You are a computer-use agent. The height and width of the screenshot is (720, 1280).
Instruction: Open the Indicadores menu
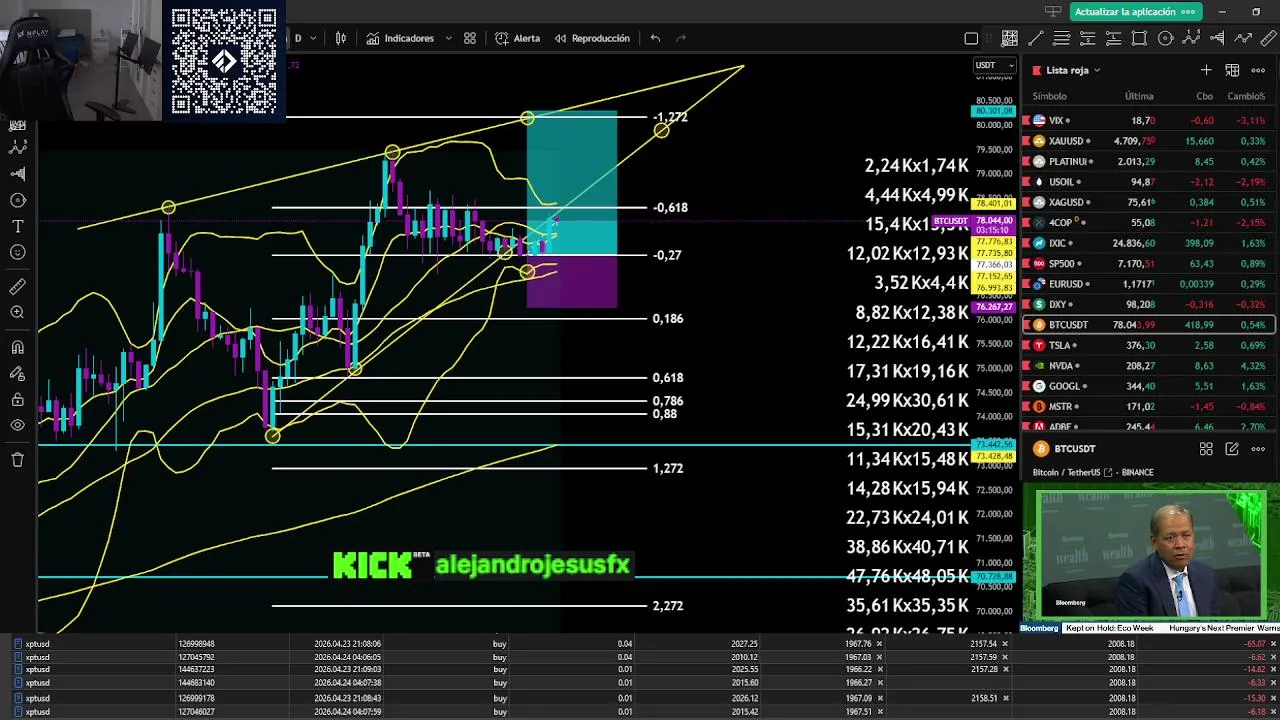400,38
